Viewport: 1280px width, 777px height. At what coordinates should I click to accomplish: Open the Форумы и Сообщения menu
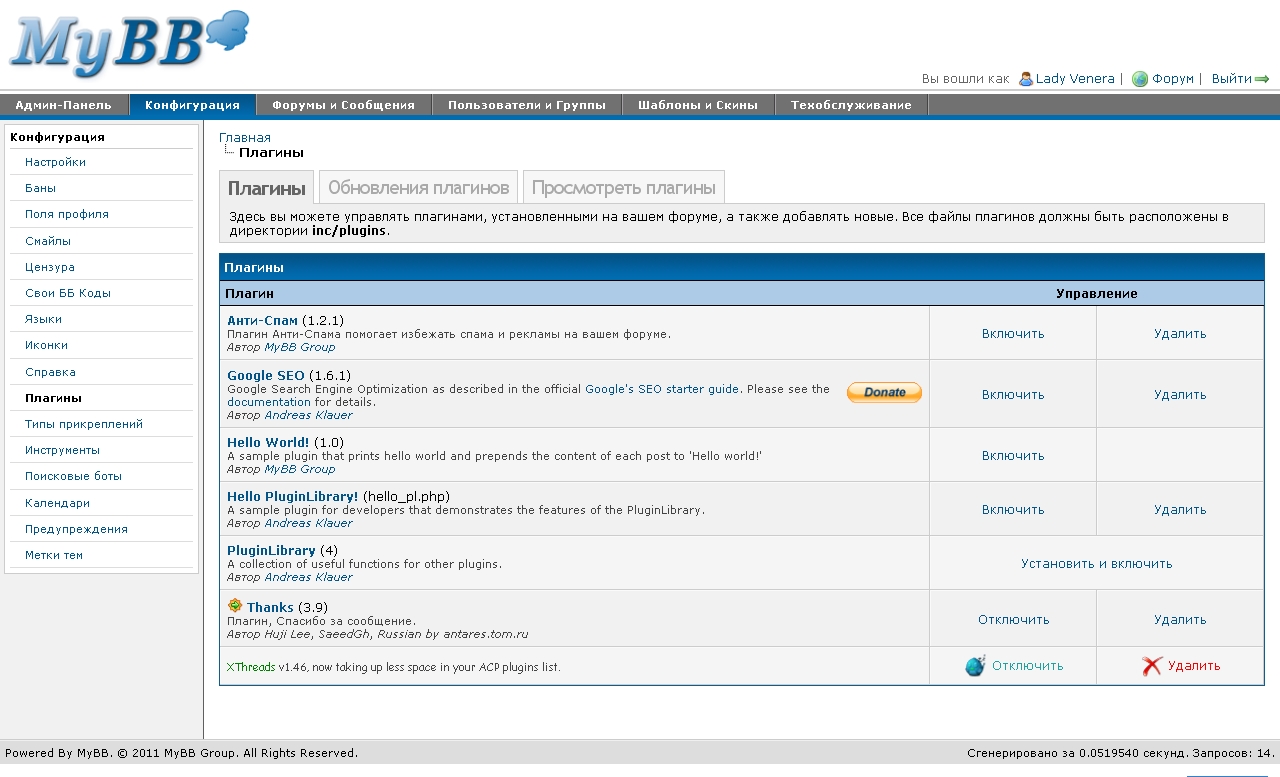tap(343, 105)
